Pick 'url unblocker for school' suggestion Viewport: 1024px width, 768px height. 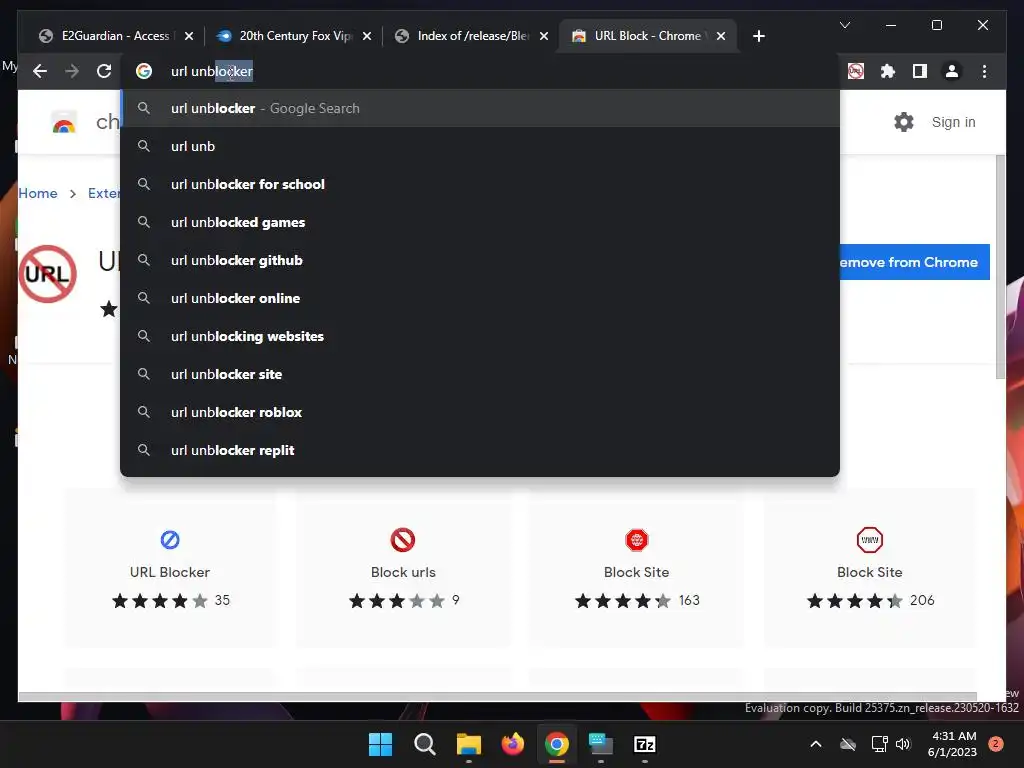pyautogui.click(x=480, y=184)
